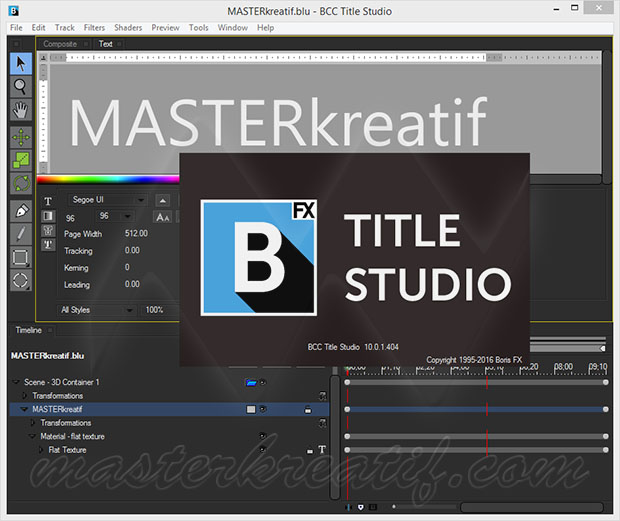The image size is (620, 521).
Task: Open the Segoe UI font dropdown
Action: pos(108,200)
